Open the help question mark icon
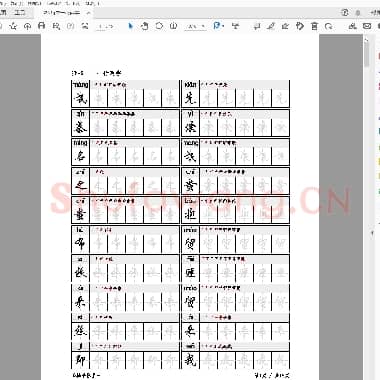The image size is (380, 380). [345, 12]
